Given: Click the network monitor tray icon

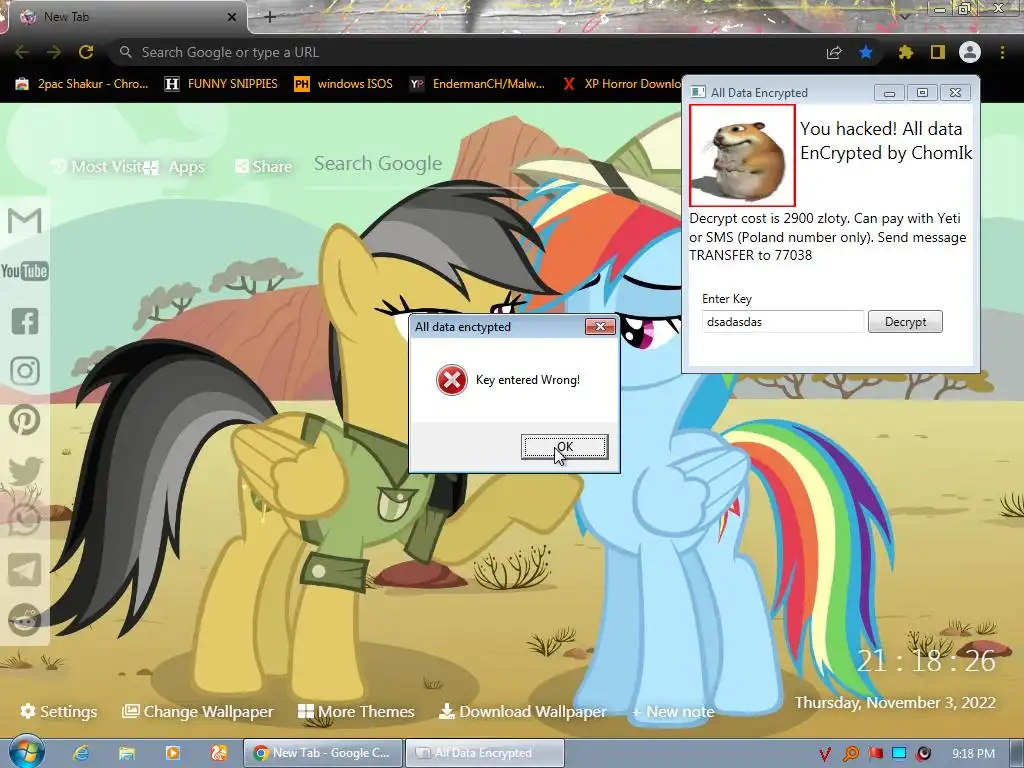Looking at the screenshot, I should coord(899,754).
